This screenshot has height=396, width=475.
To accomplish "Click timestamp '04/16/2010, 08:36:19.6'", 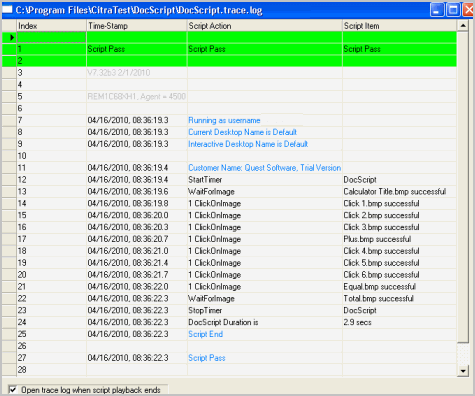I will 128,192.
